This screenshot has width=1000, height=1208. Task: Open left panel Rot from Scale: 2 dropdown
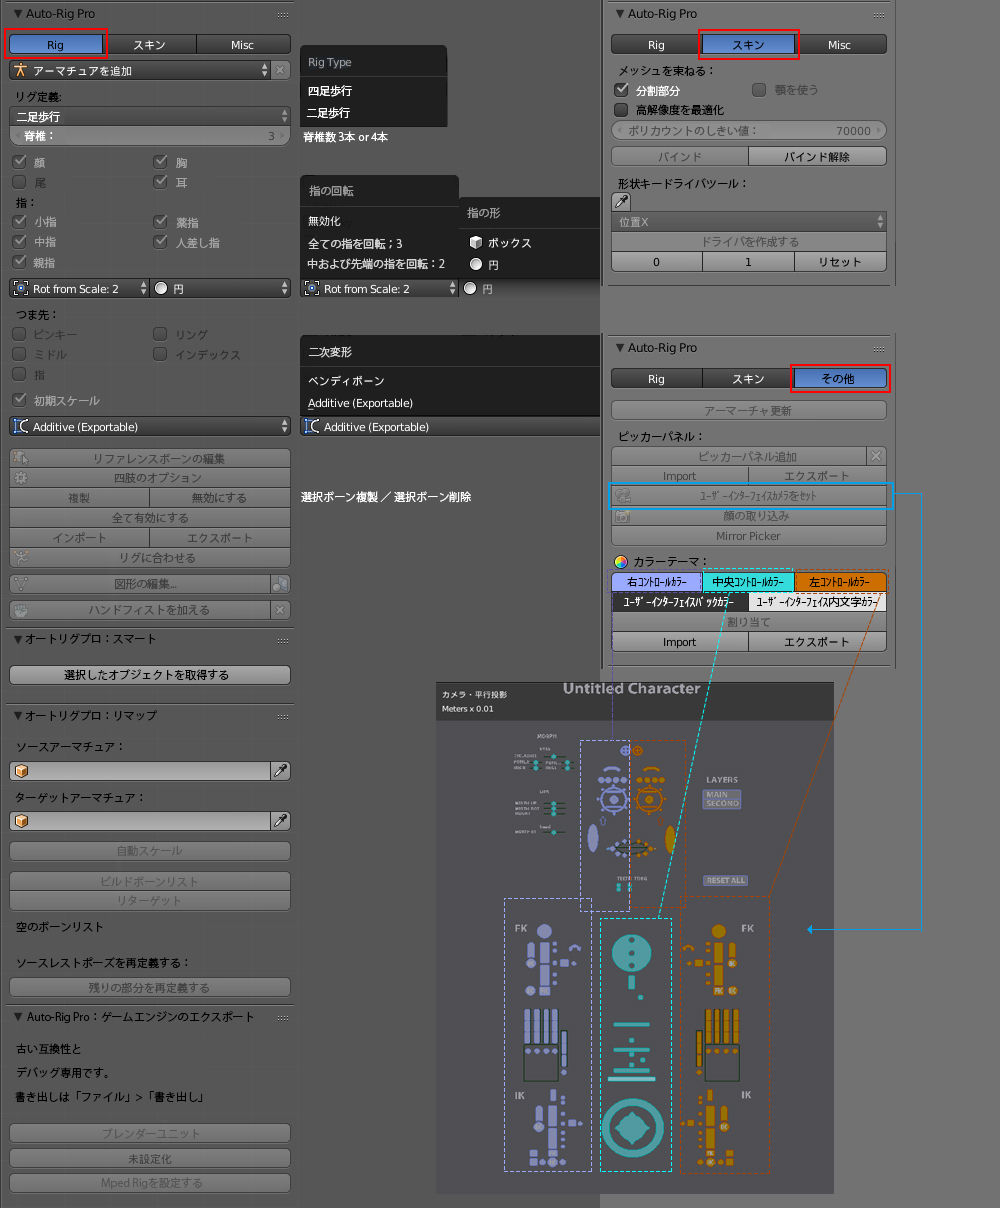point(80,288)
